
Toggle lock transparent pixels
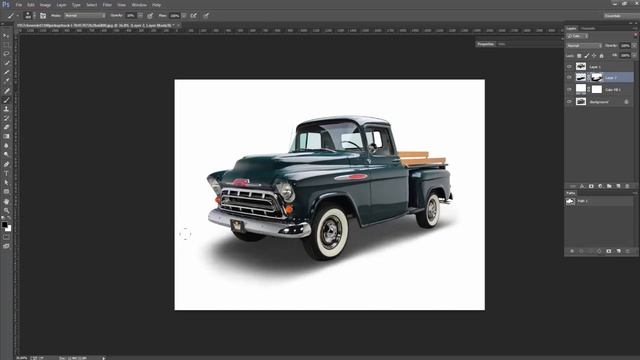click(x=579, y=56)
